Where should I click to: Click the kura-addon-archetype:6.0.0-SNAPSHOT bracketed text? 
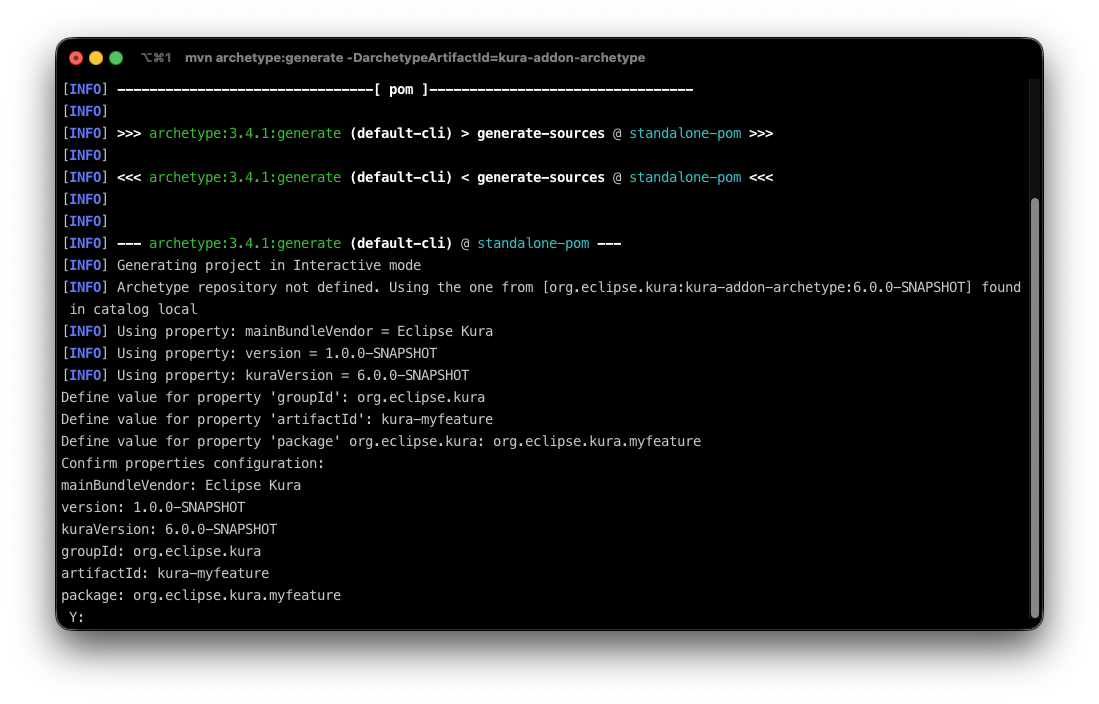tap(758, 287)
